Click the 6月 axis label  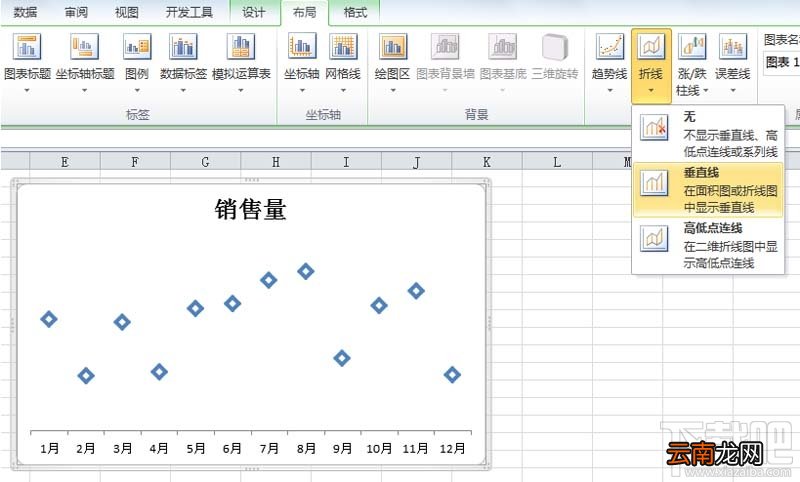click(x=232, y=448)
